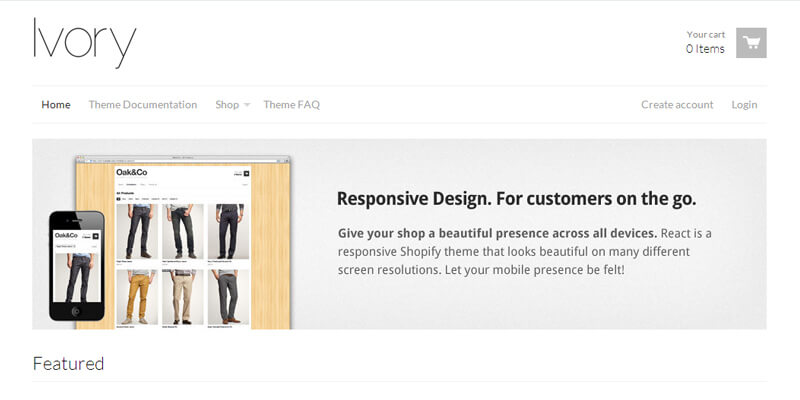Open the 0 Items cart link
800x400 pixels.
pyautogui.click(x=705, y=49)
